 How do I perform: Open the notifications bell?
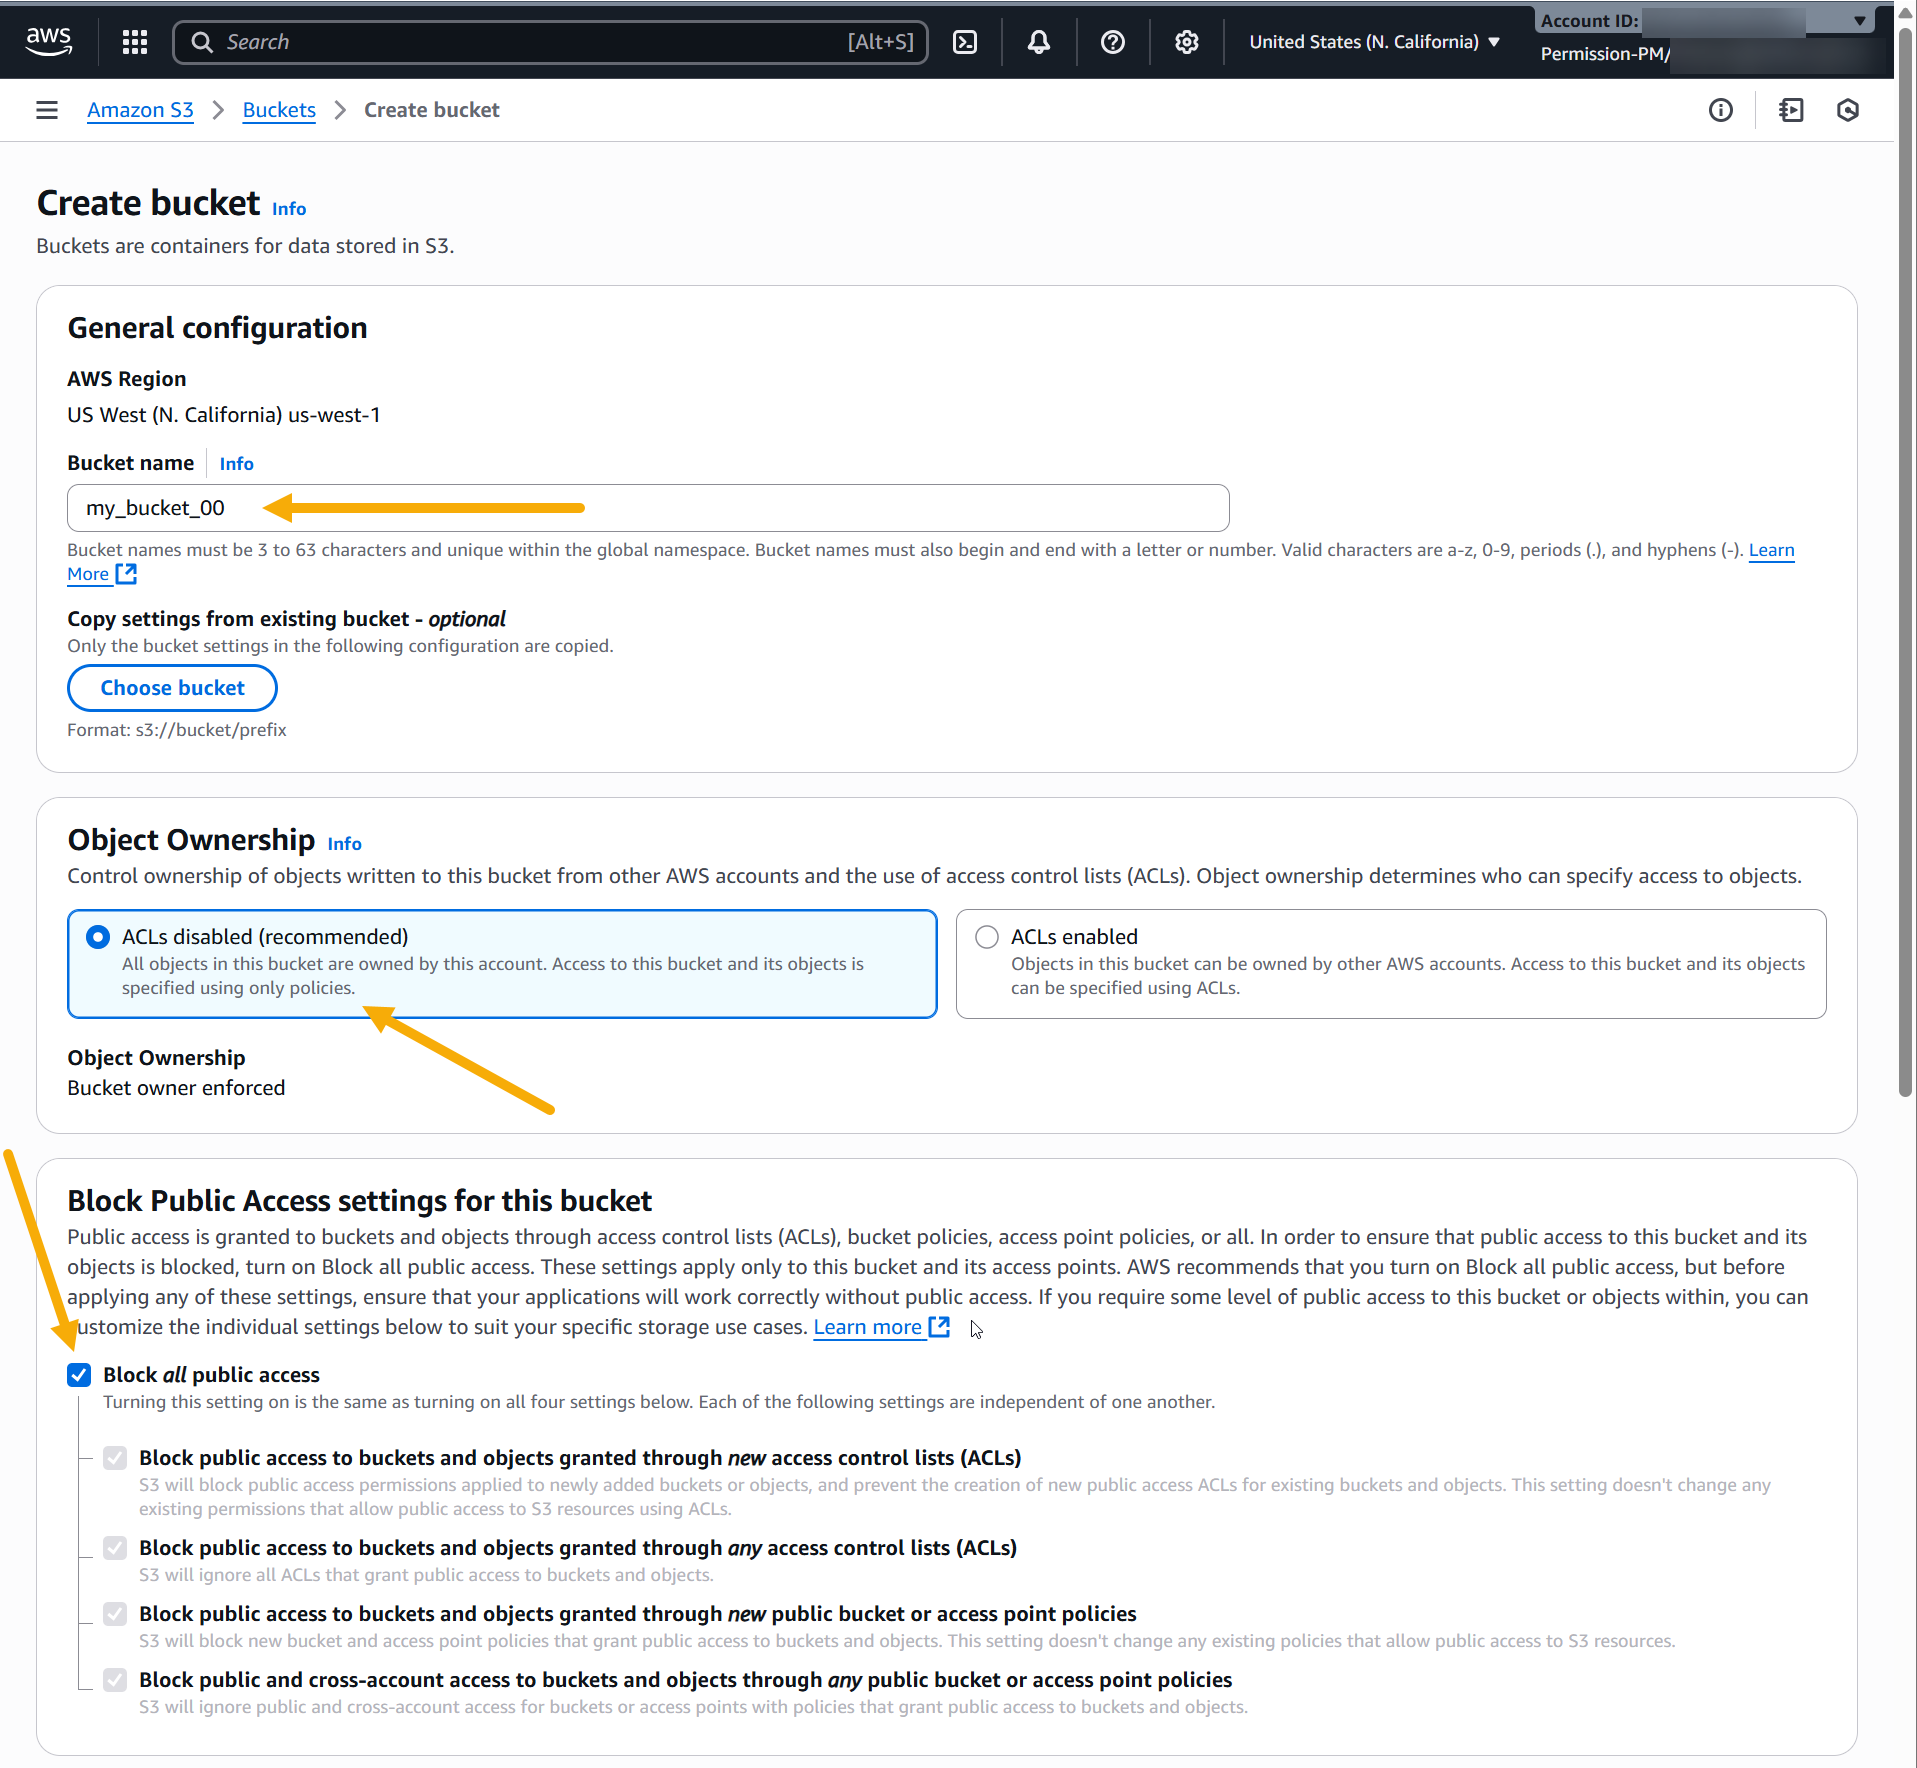[x=1038, y=41]
